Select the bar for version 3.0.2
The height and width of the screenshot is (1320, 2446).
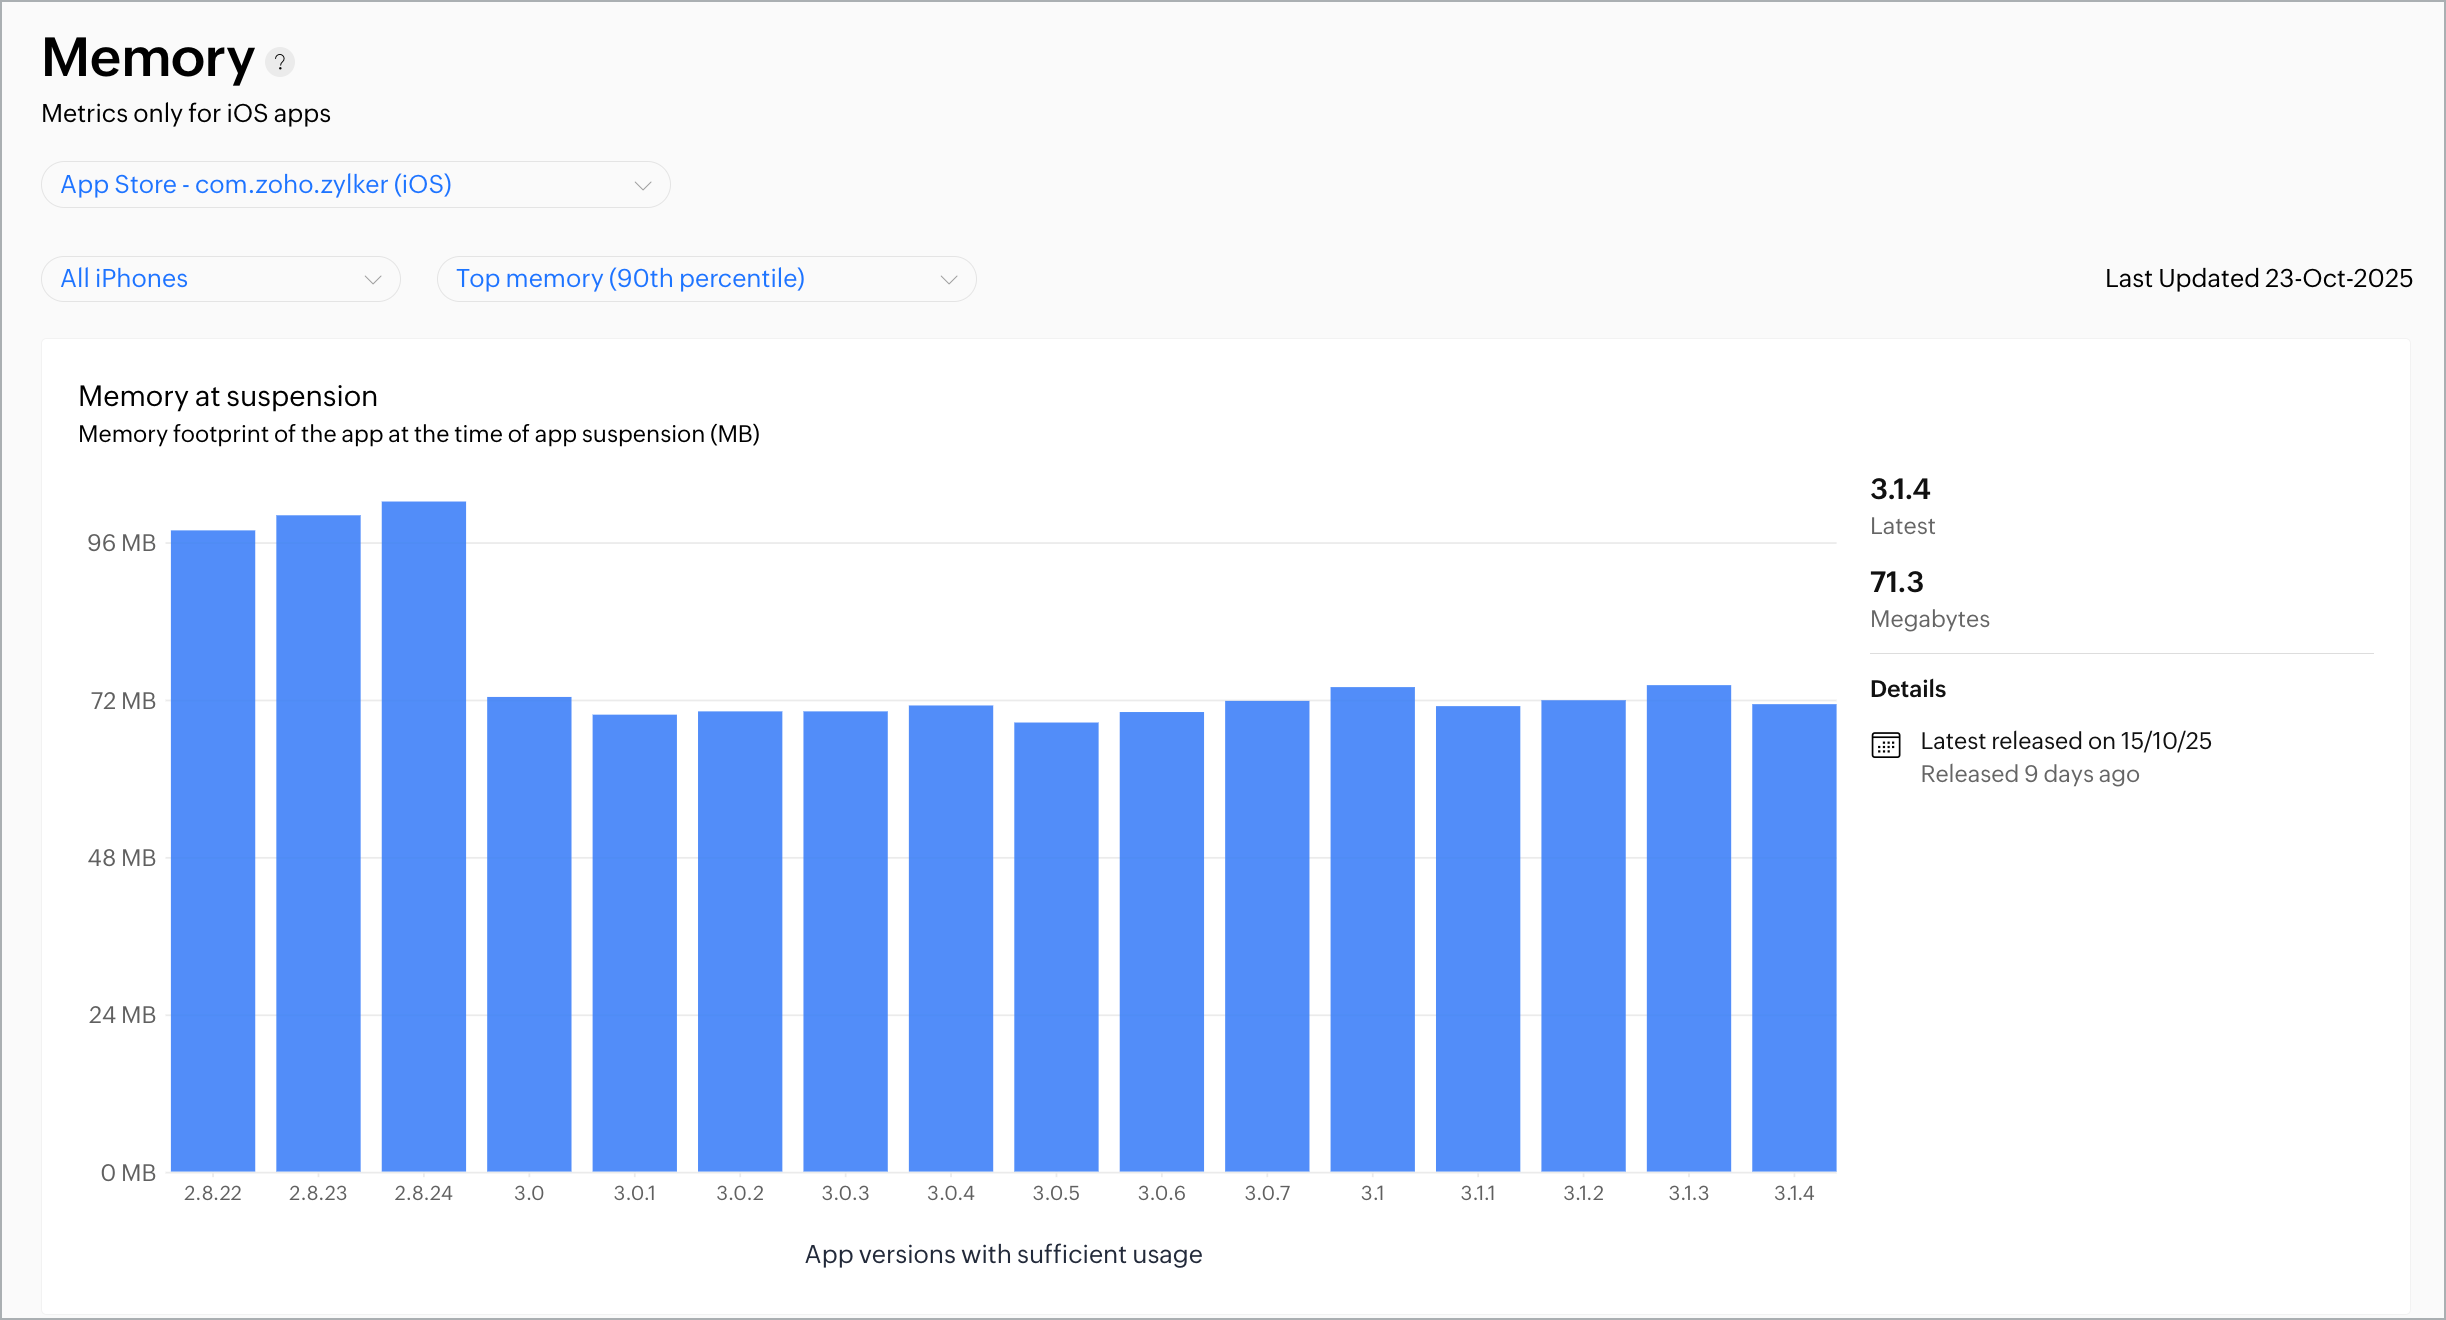pyautogui.click(x=740, y=940)
